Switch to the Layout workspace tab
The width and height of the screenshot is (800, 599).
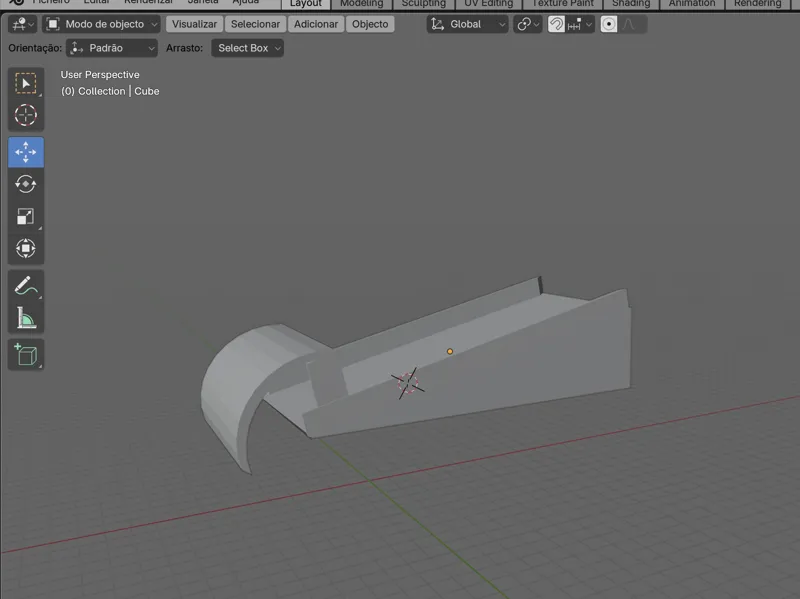[x=306, y=4]
